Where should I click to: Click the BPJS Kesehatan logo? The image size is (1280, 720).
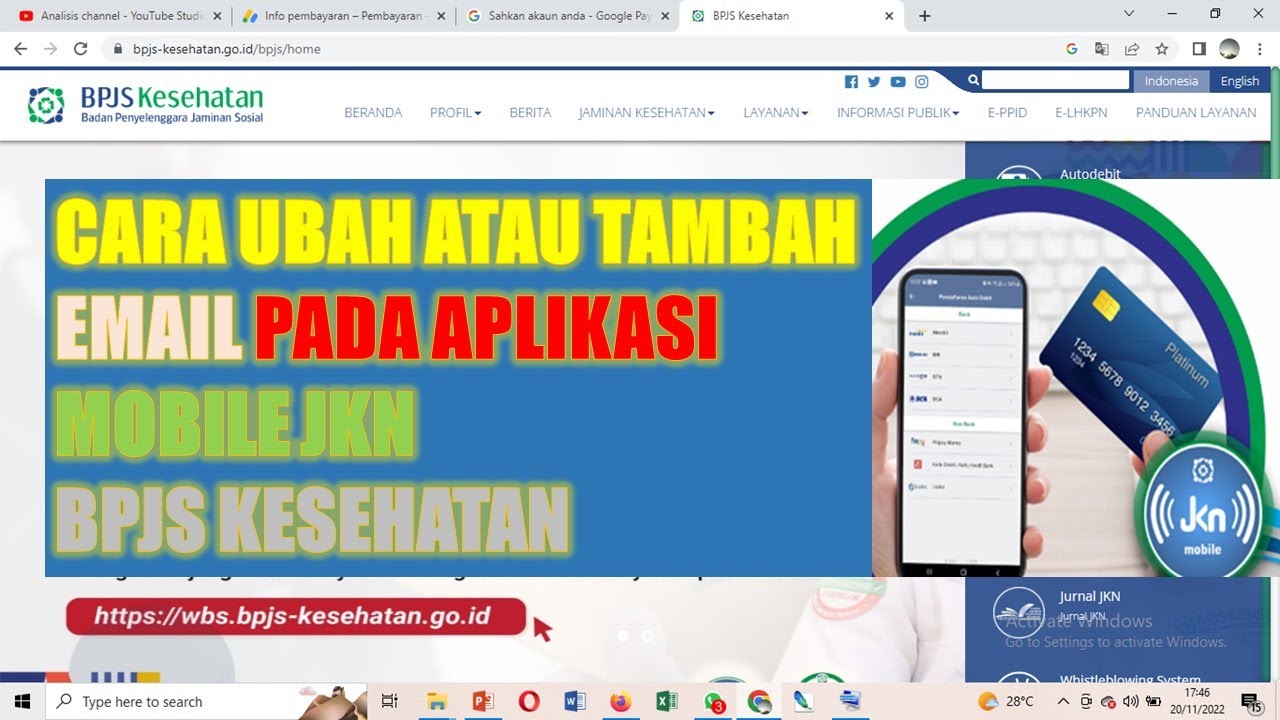click(x=145, y=105)
